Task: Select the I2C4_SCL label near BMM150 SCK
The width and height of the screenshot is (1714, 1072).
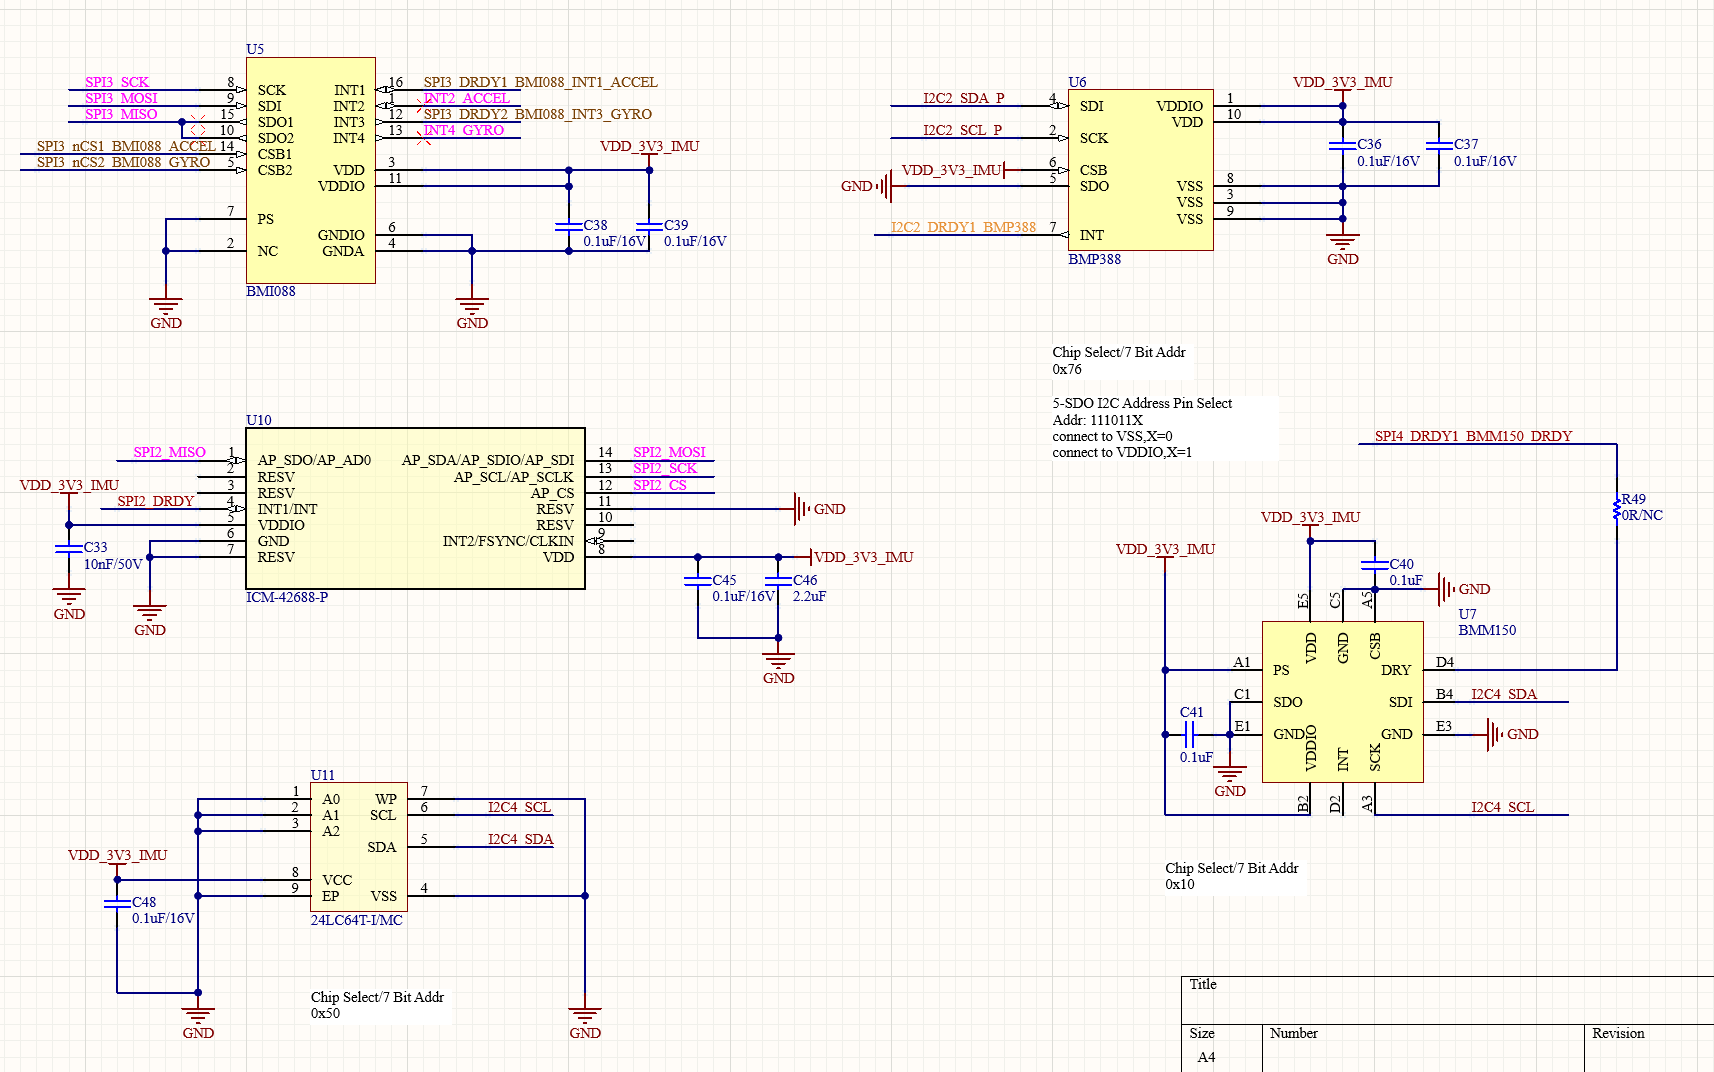Action: tap(1502, 807)
